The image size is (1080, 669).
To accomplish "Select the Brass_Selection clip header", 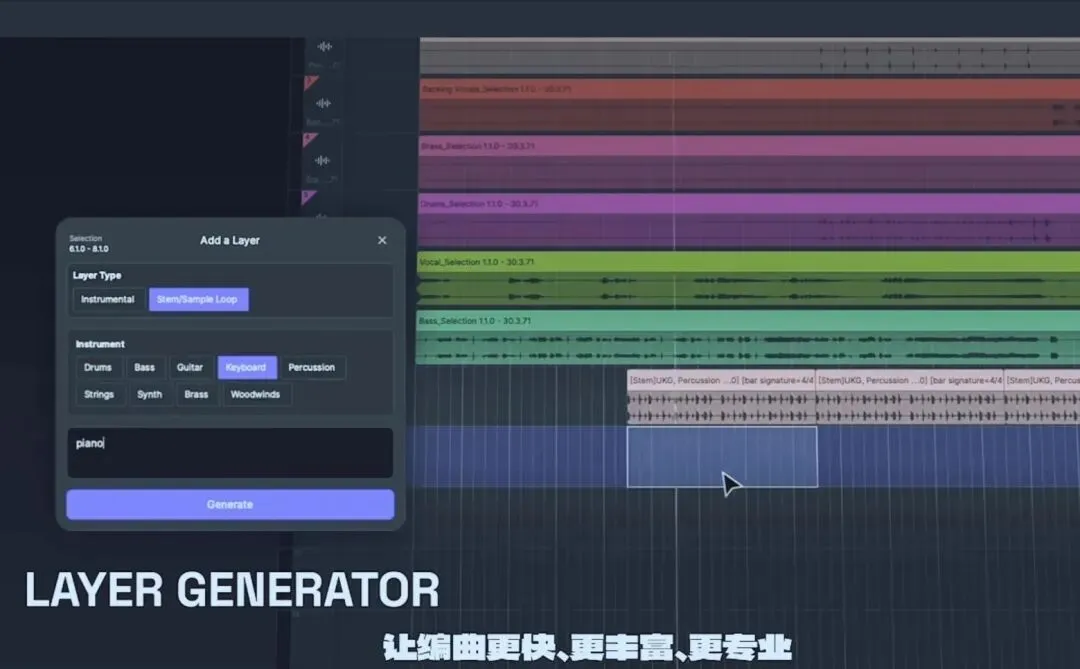I will 749,146.
